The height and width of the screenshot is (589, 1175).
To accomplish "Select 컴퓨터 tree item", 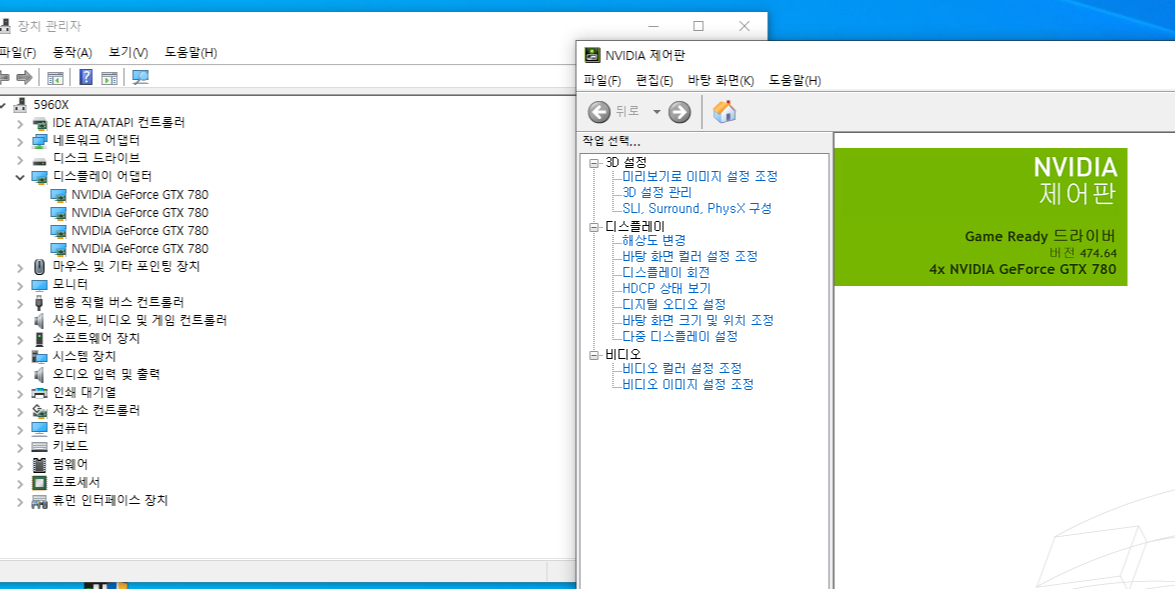I will point(70,429).
